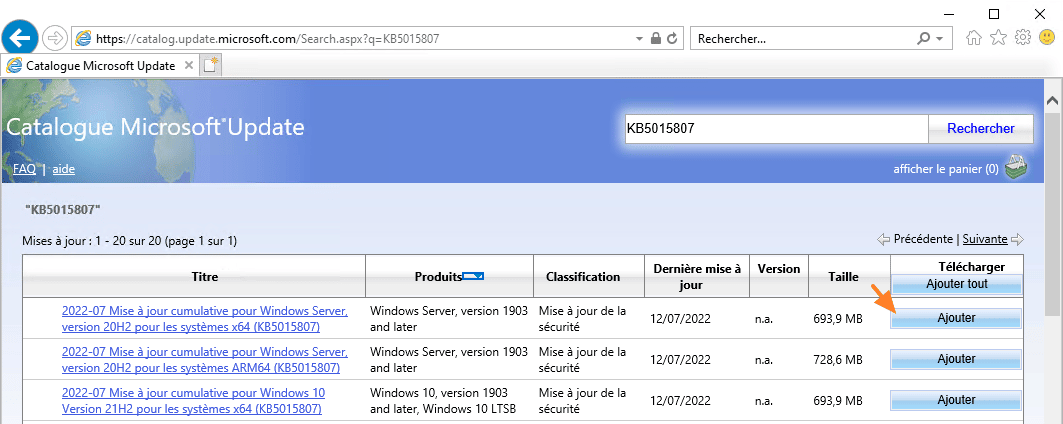
Task: Click the right arrow next to Suivante
Action: click(1017, 239)
